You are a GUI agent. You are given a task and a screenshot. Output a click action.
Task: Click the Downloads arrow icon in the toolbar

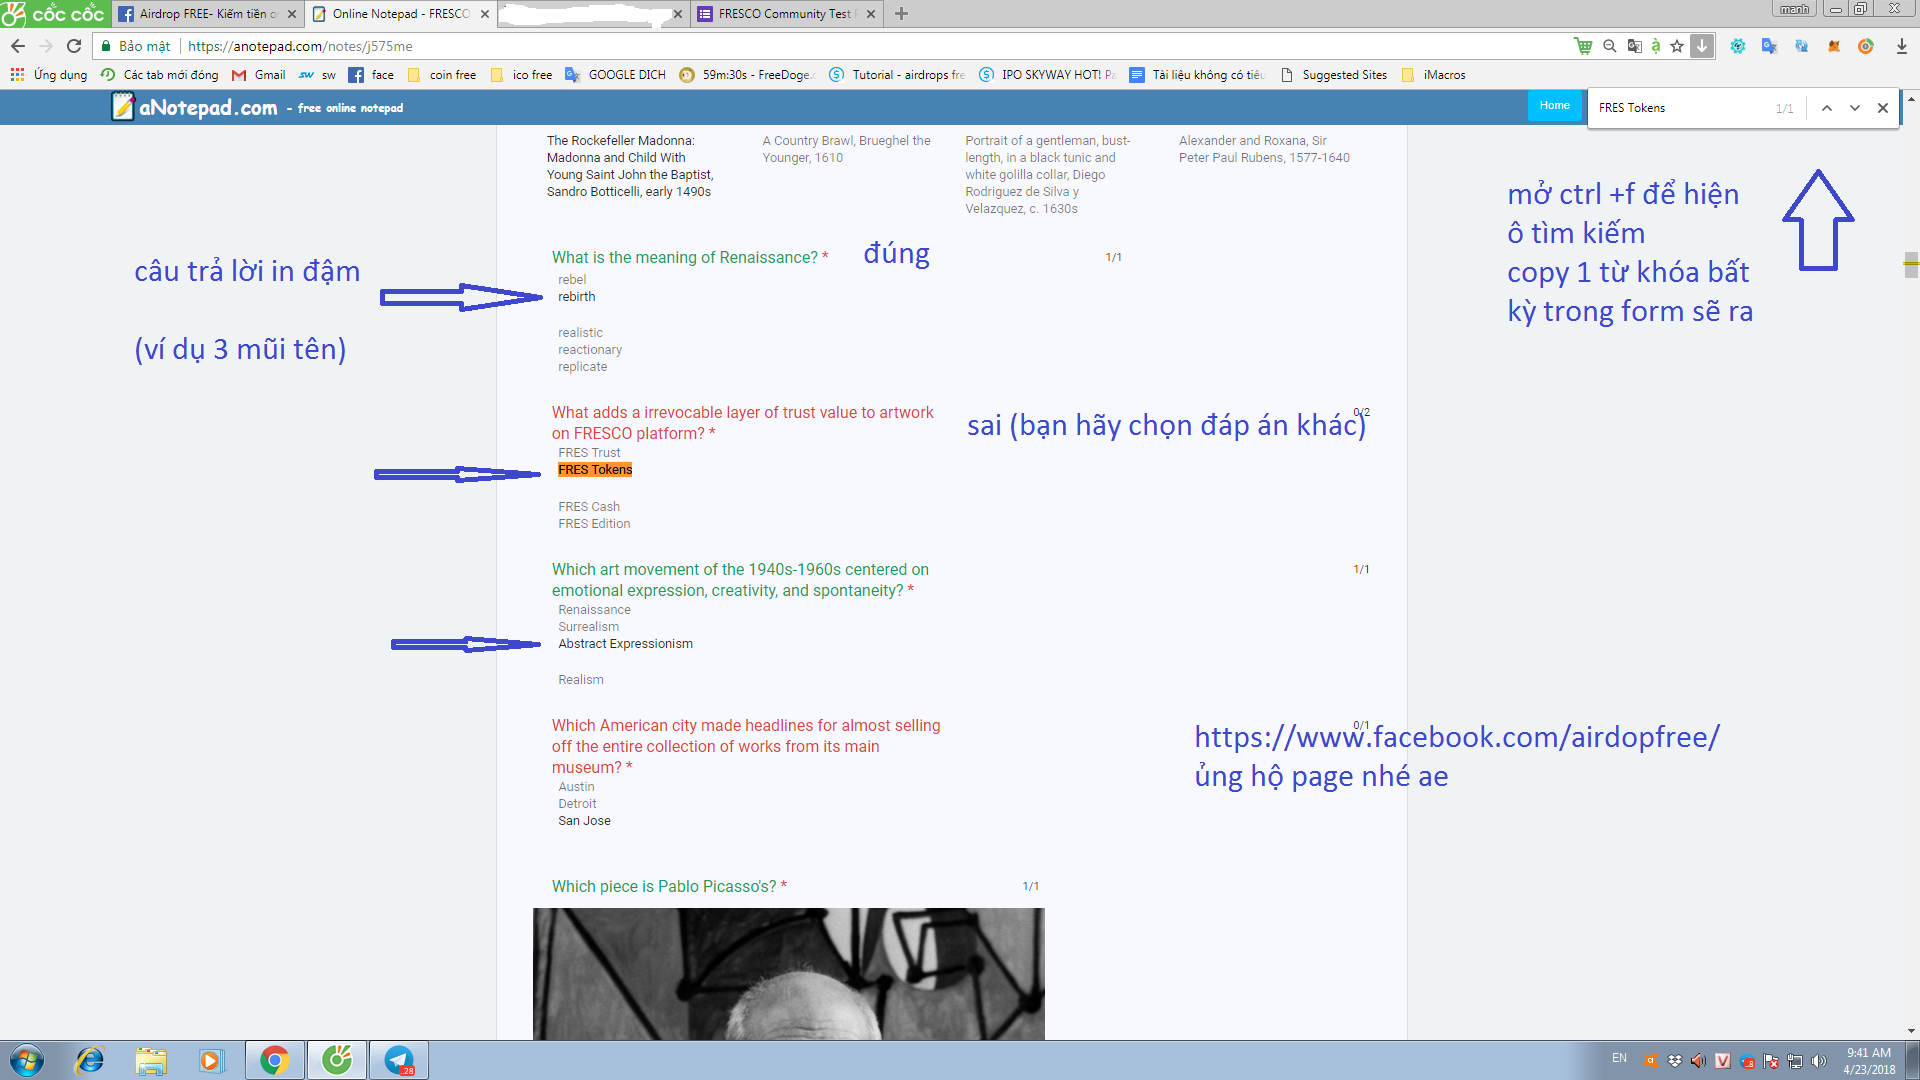(x=1901, y=46)
